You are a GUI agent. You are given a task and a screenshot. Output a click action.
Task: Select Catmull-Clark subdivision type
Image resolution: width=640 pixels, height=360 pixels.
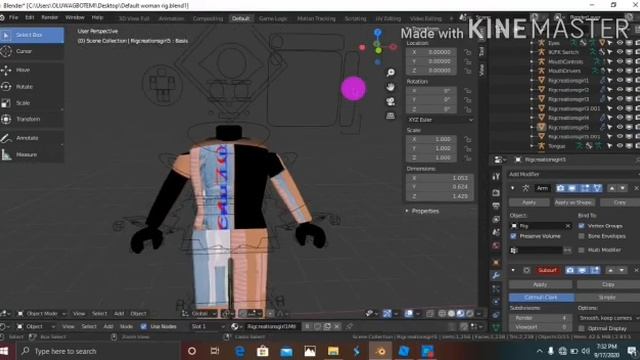tap(541, 298)
